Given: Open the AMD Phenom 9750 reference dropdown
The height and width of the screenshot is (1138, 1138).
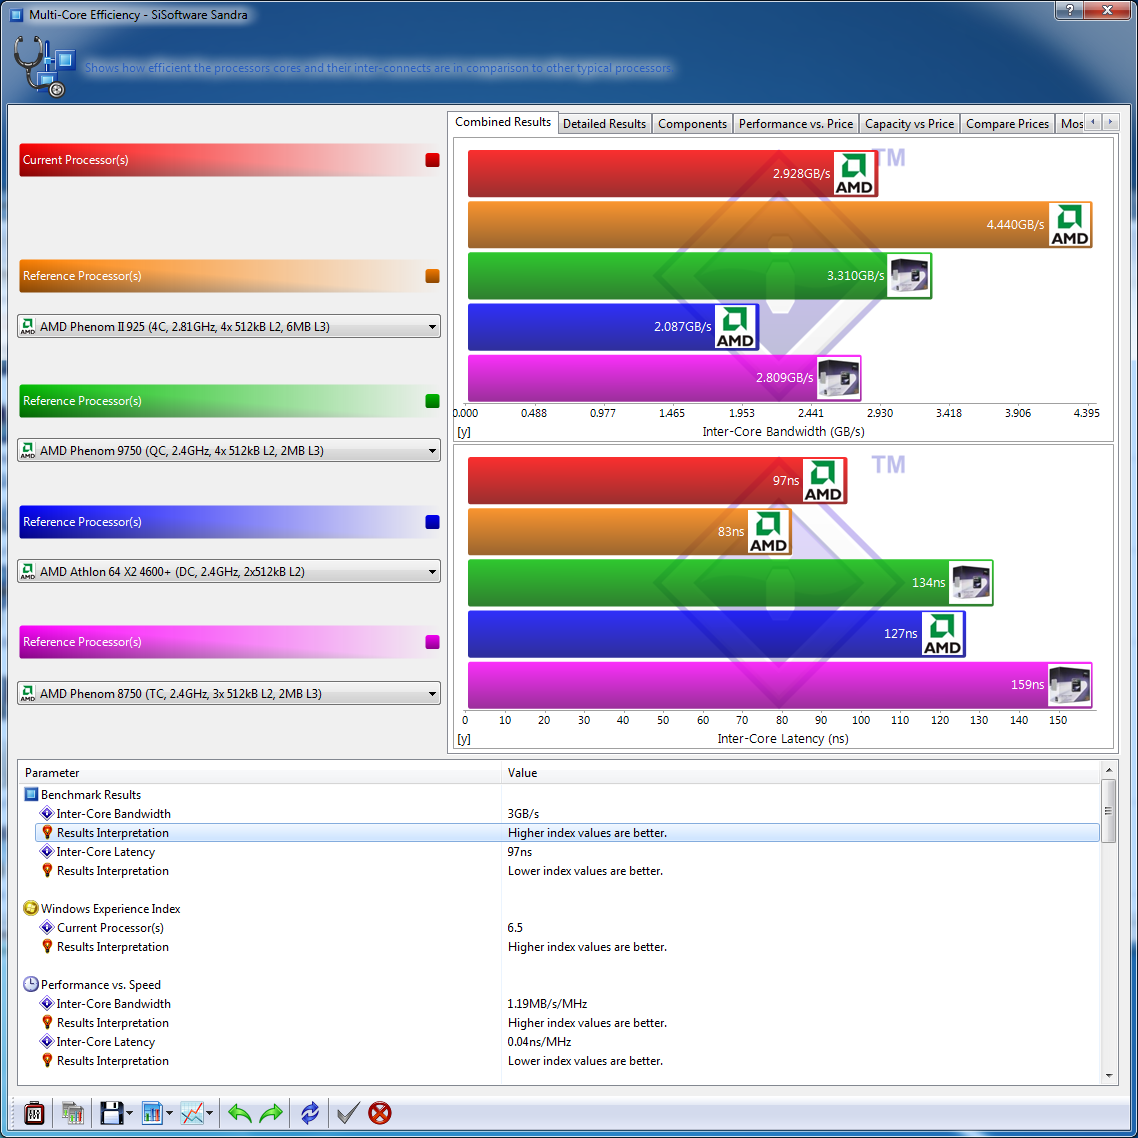Looking at the screenshot, I should point(229,451).
